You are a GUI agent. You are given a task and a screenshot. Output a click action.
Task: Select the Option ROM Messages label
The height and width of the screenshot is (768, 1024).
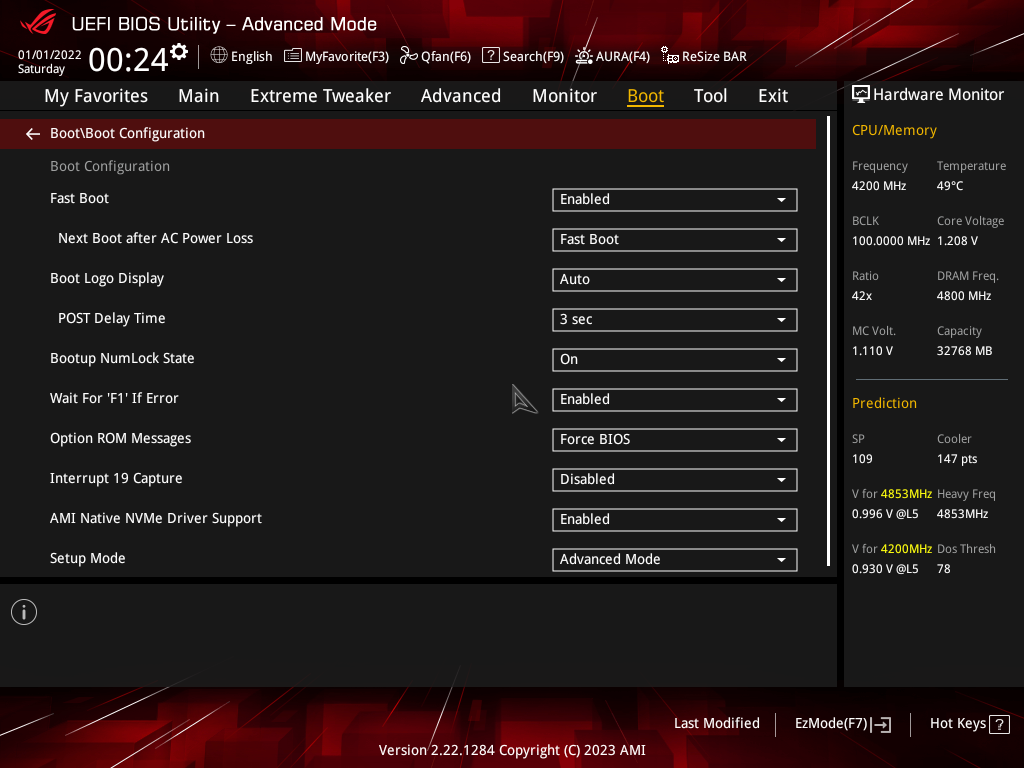tap(120, 439)
